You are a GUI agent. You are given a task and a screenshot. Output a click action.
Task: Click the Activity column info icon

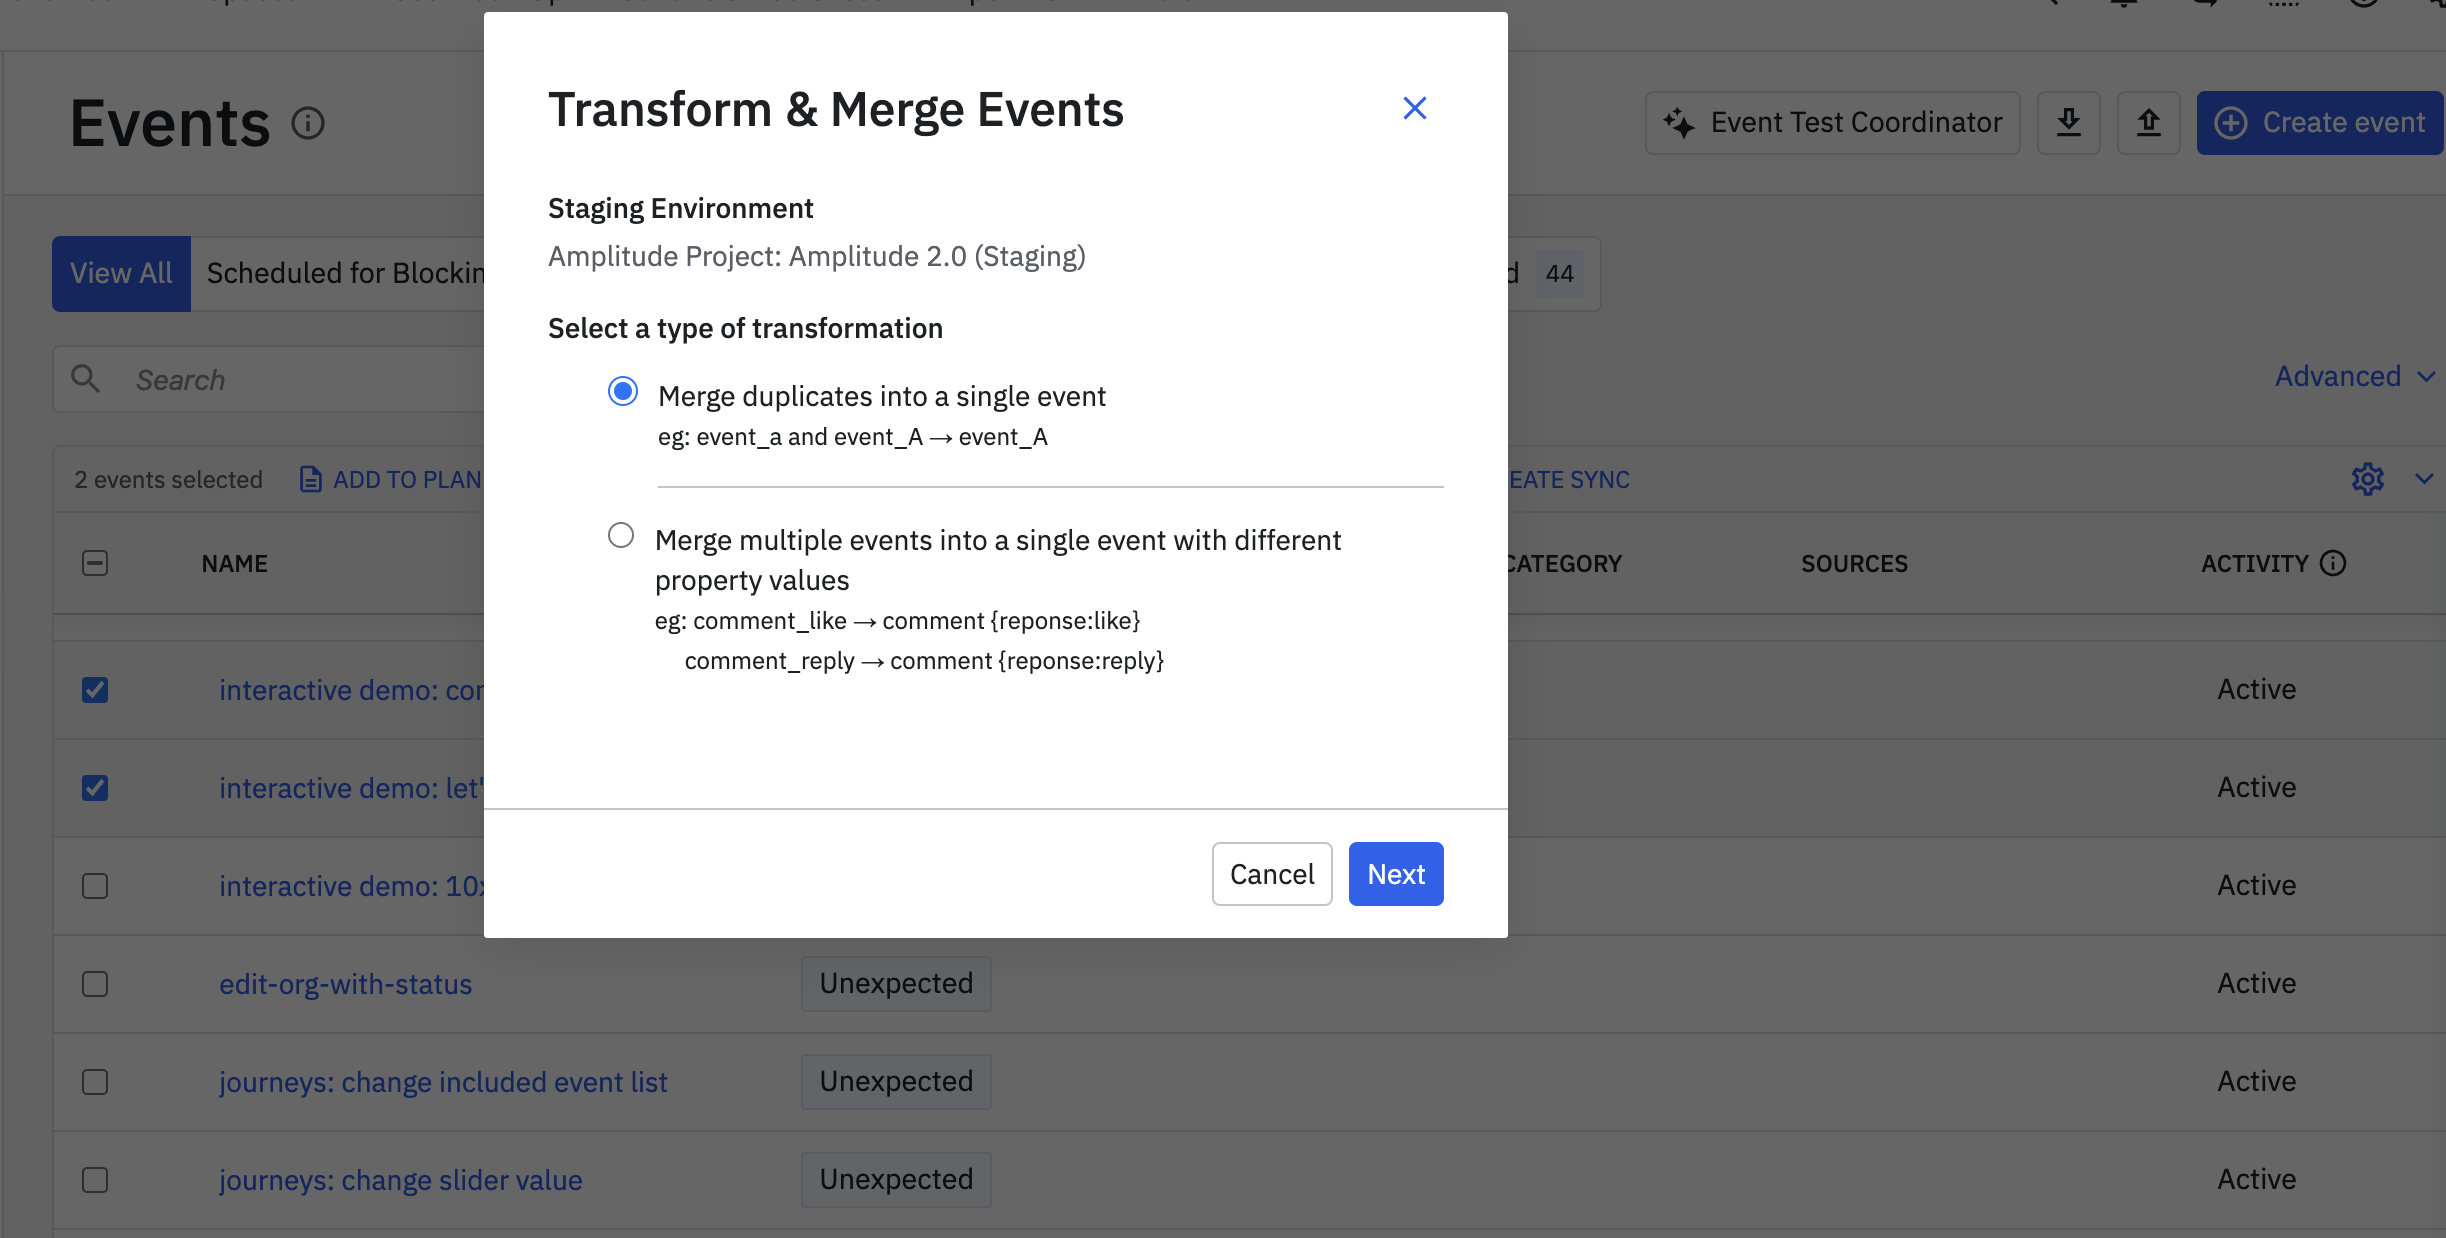coord(2333,563)
